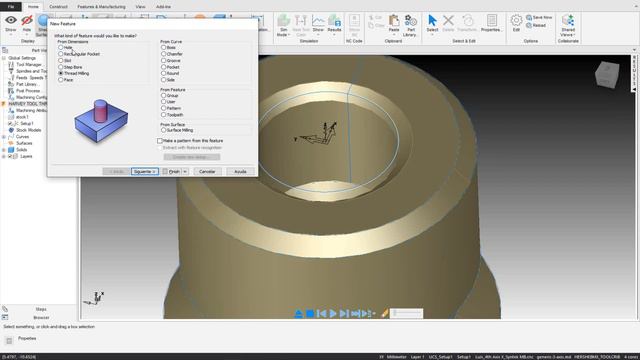Click the Delete X icon

click(x=448, y=20)
